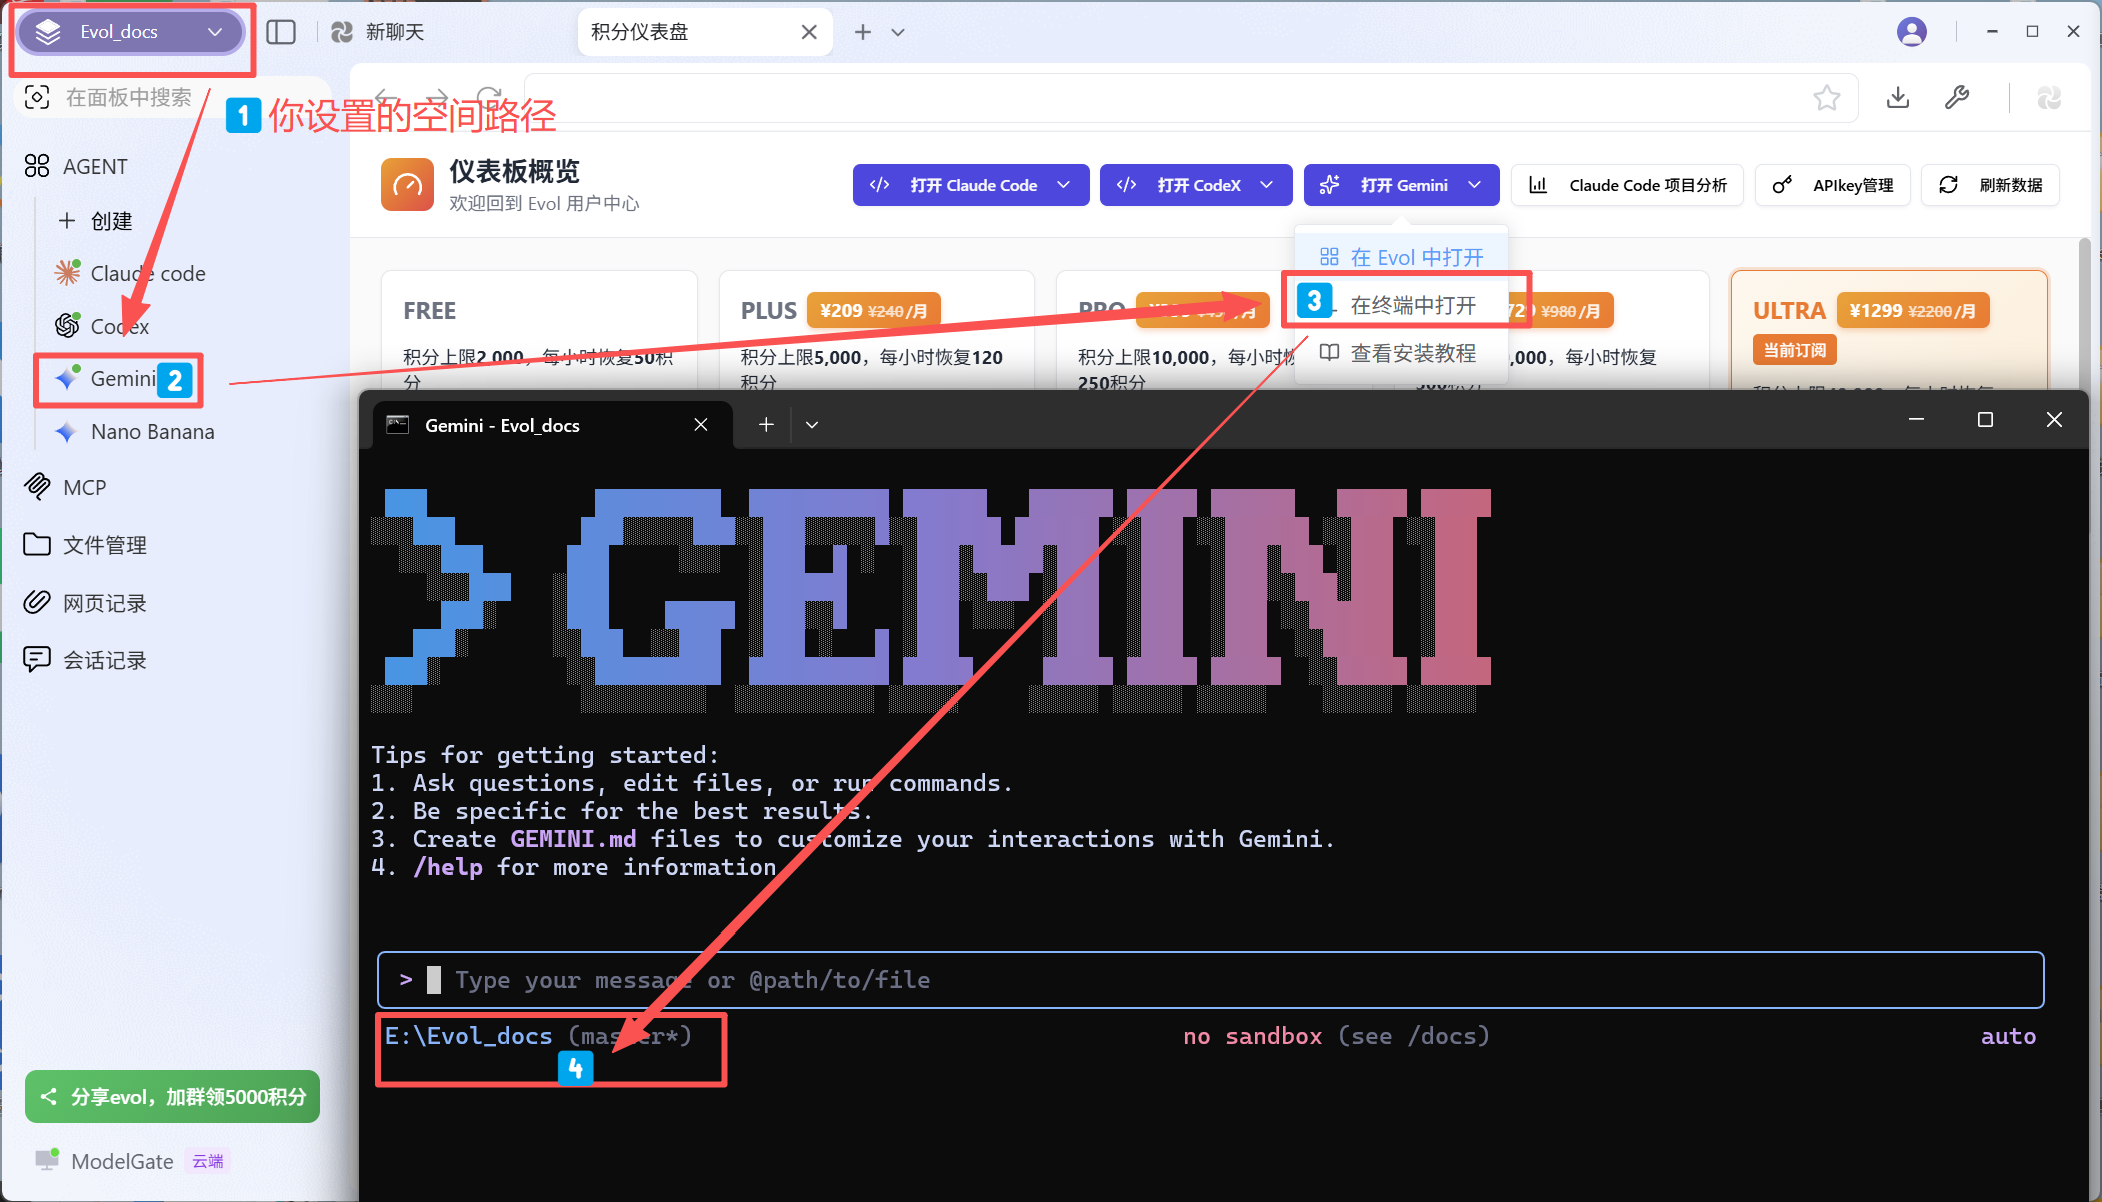The image size is (2102, 1202).
Task: Select 查看安装教程 menu option
Action: click(1412, 353)
